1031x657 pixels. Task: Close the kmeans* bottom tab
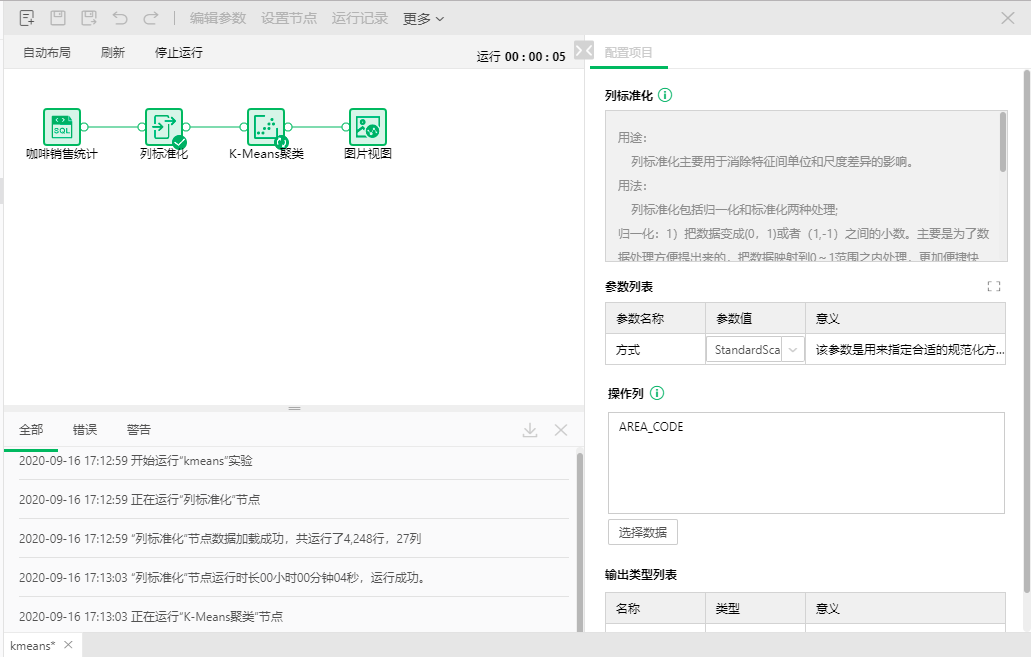tap(68, 645)
